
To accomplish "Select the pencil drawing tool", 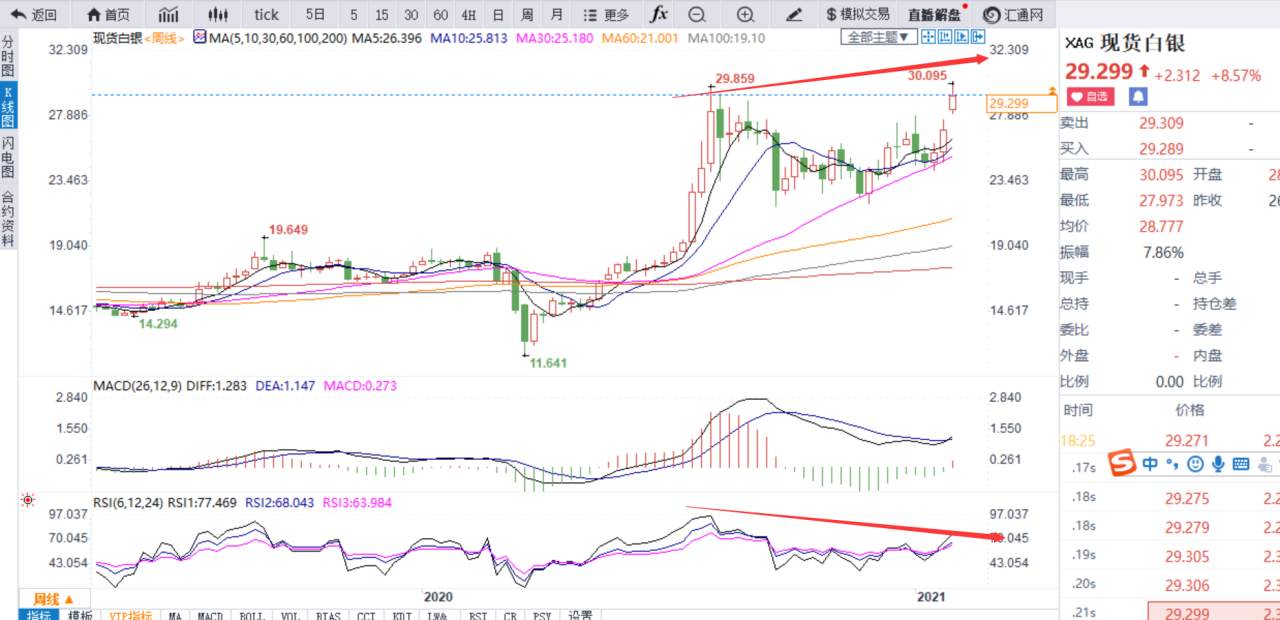I will 794,14.
